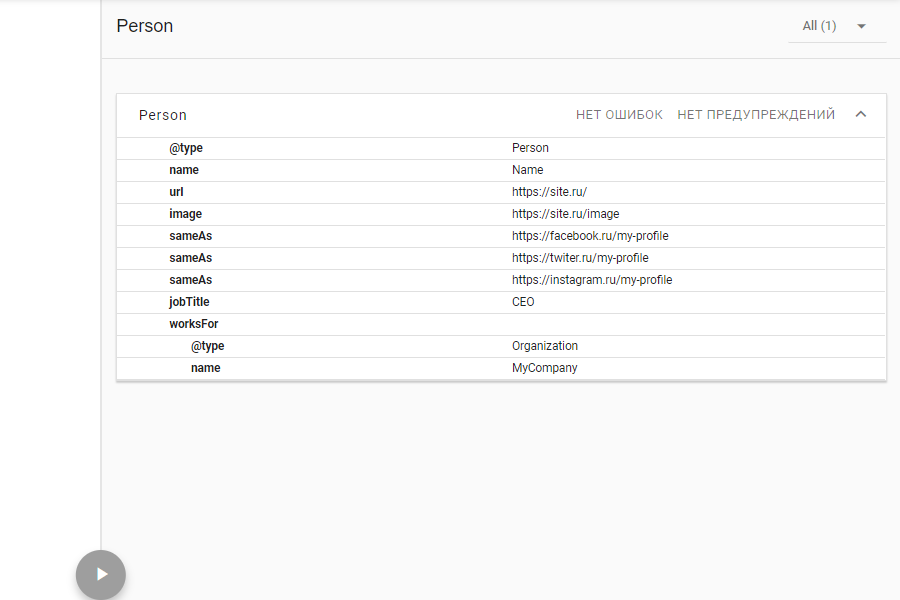Select the https://site.ru/ url value
Viewport: 900px width, 600px height.
pyautogui.click(x=556, y=192)
